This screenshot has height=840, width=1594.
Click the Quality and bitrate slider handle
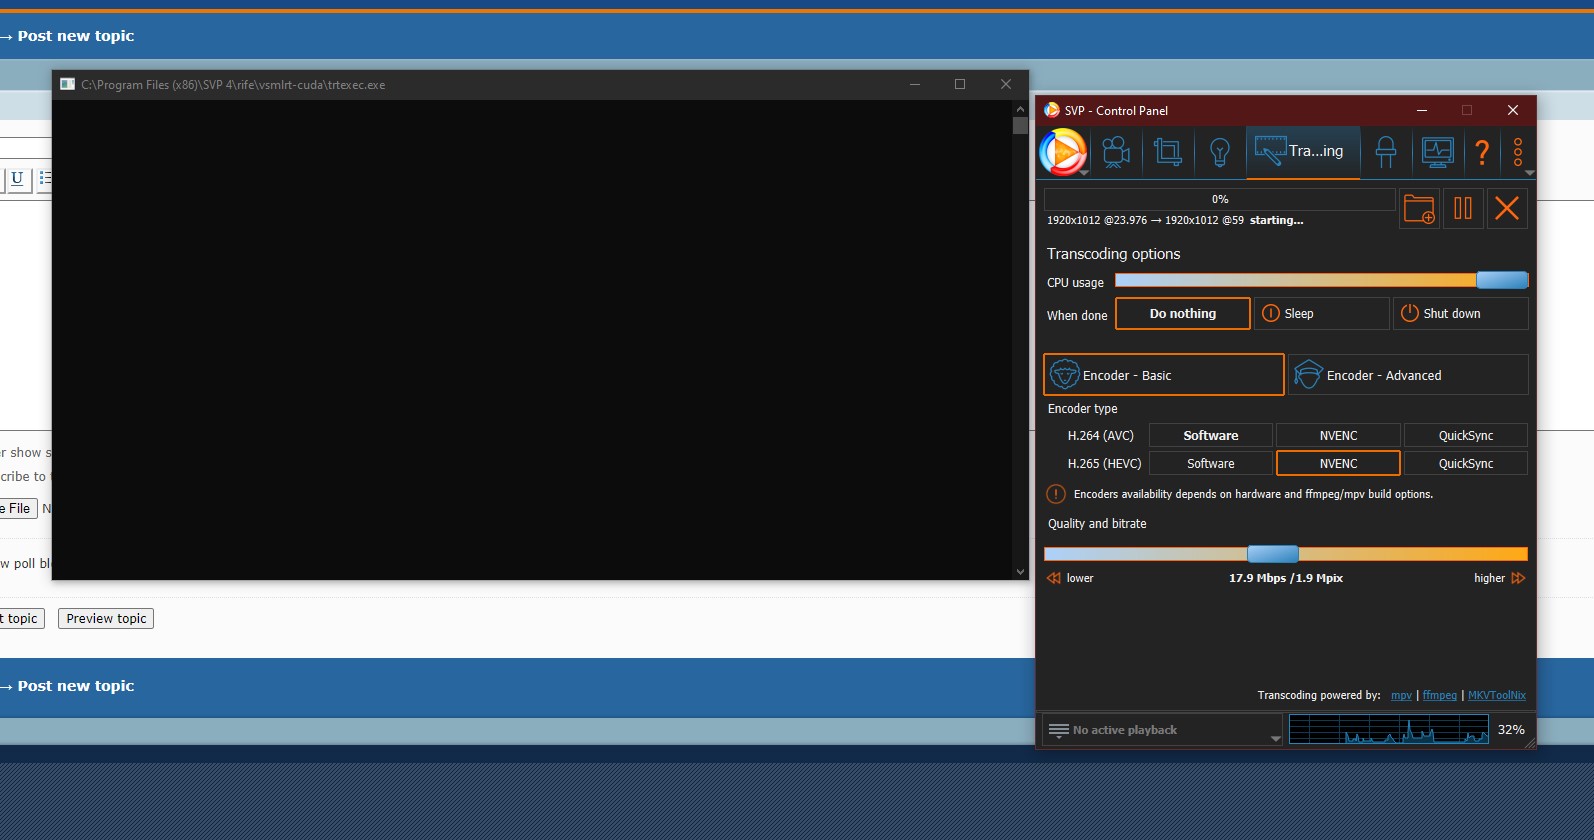1272,554
